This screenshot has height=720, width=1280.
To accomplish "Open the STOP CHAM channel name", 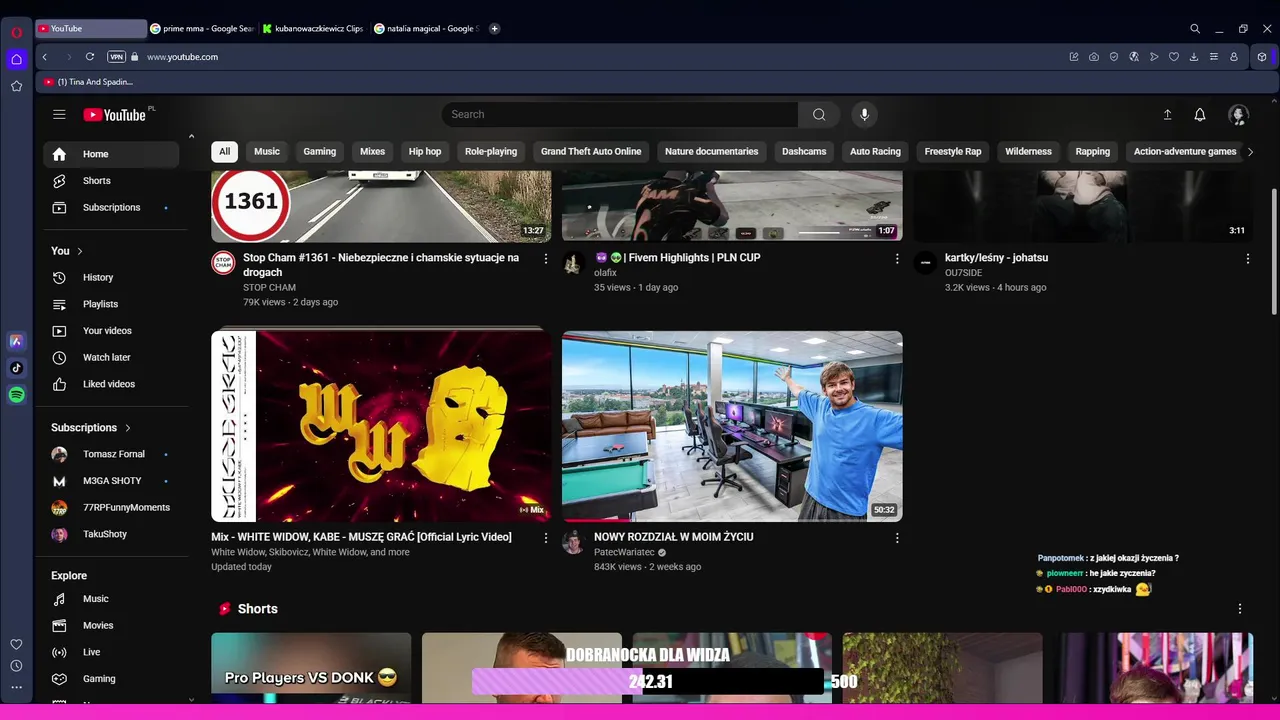I will coord(269,288).
